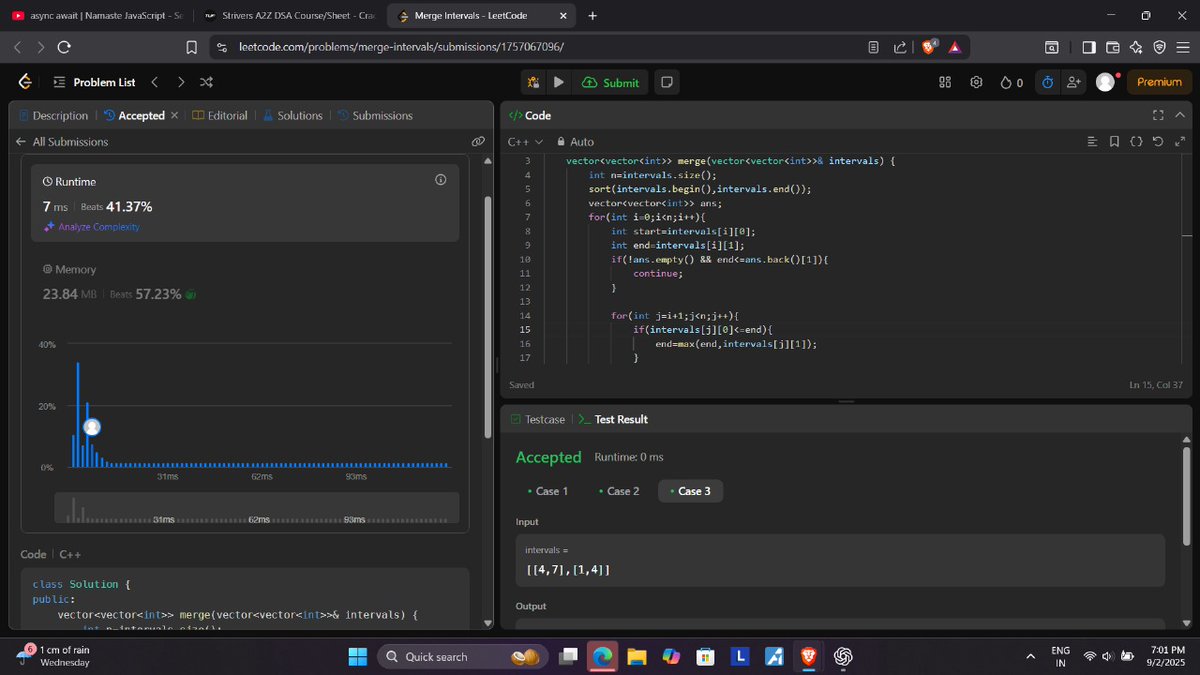Select the Runtime stats section
The width and height of the screenshot is (1200, 675).
245,203
